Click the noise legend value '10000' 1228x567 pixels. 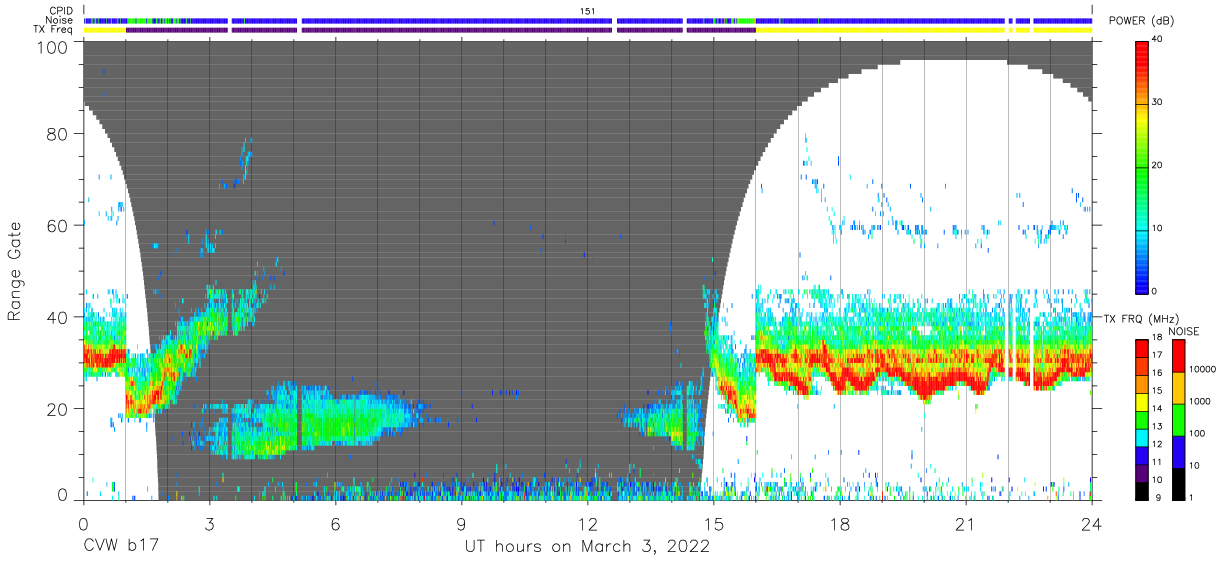(1202, 370)
